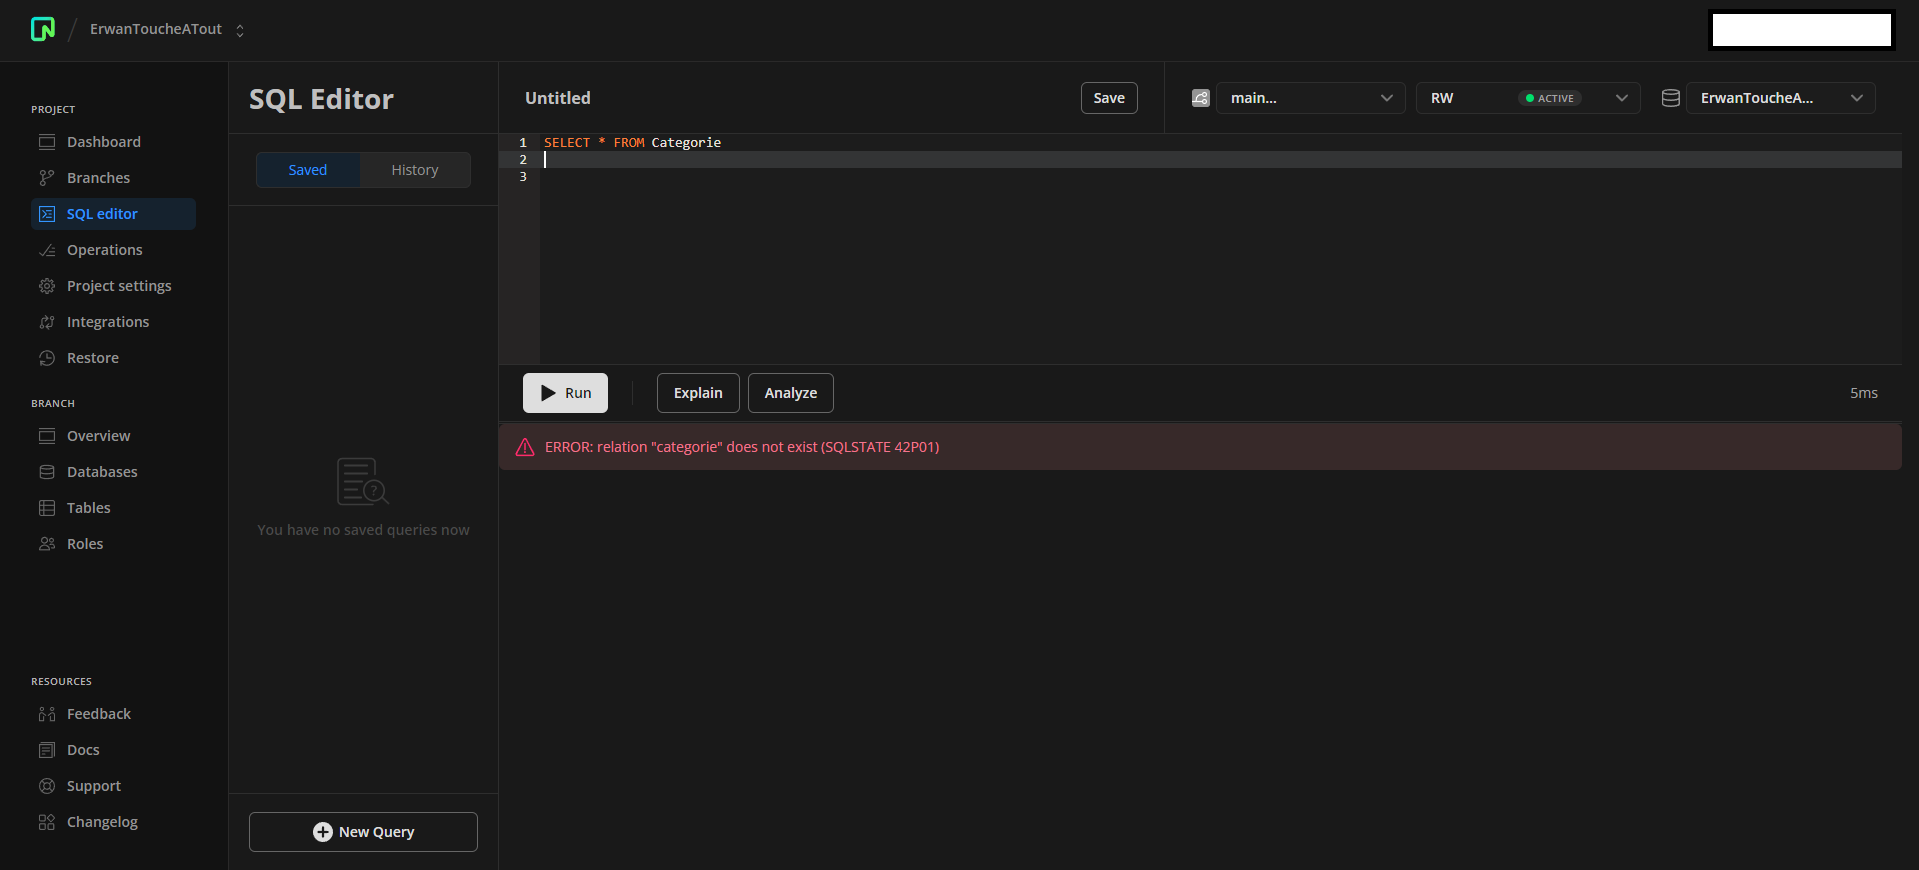Click the Databases cylinder icon in sidebar
Viewport: 1919px width, 870px height.
point(47,472)
